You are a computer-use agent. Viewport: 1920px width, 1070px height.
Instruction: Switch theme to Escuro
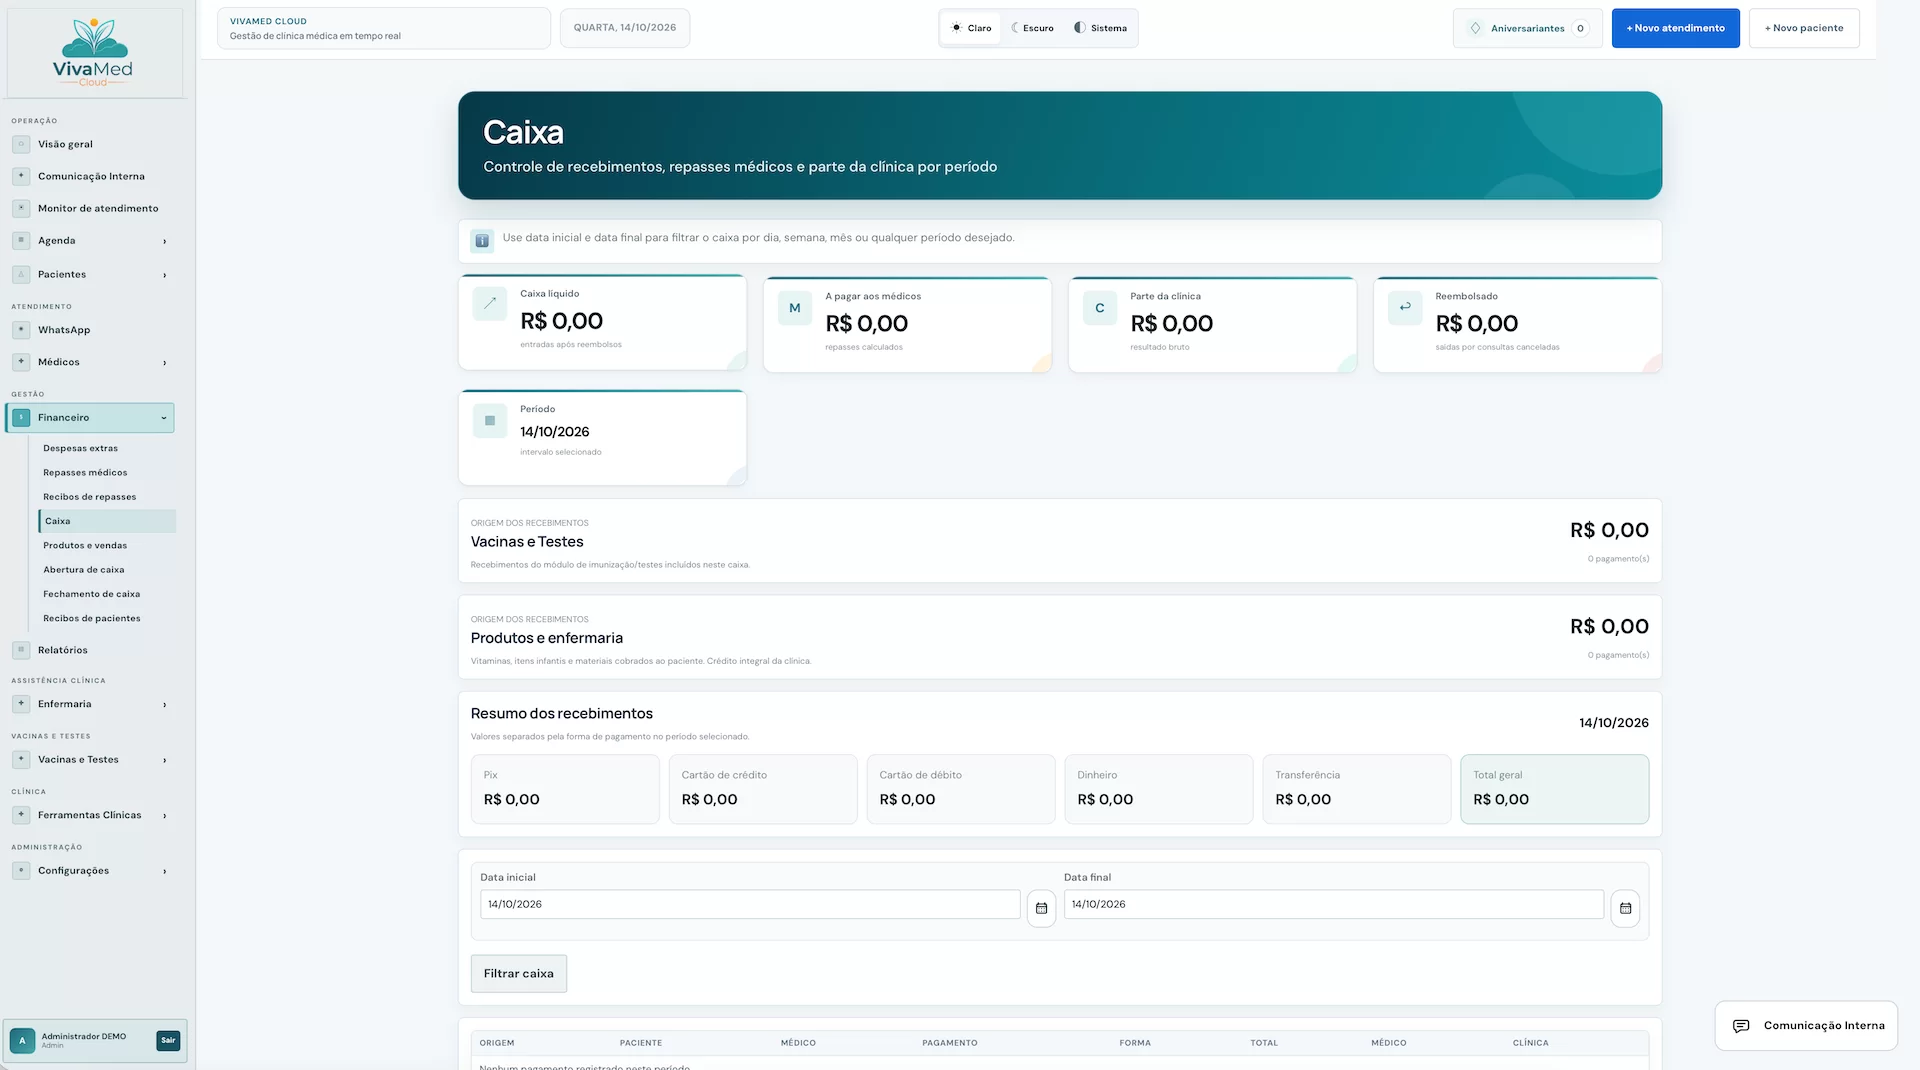point(1033,28)
